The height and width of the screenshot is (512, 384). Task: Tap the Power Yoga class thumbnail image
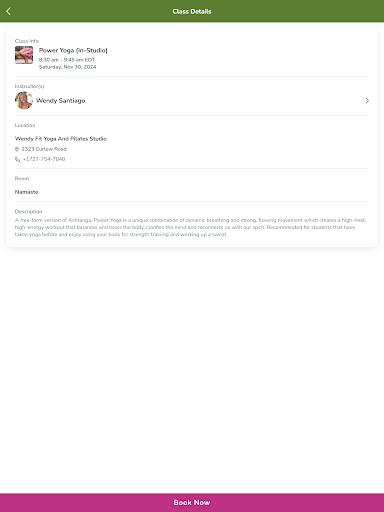tap(24, 55)
